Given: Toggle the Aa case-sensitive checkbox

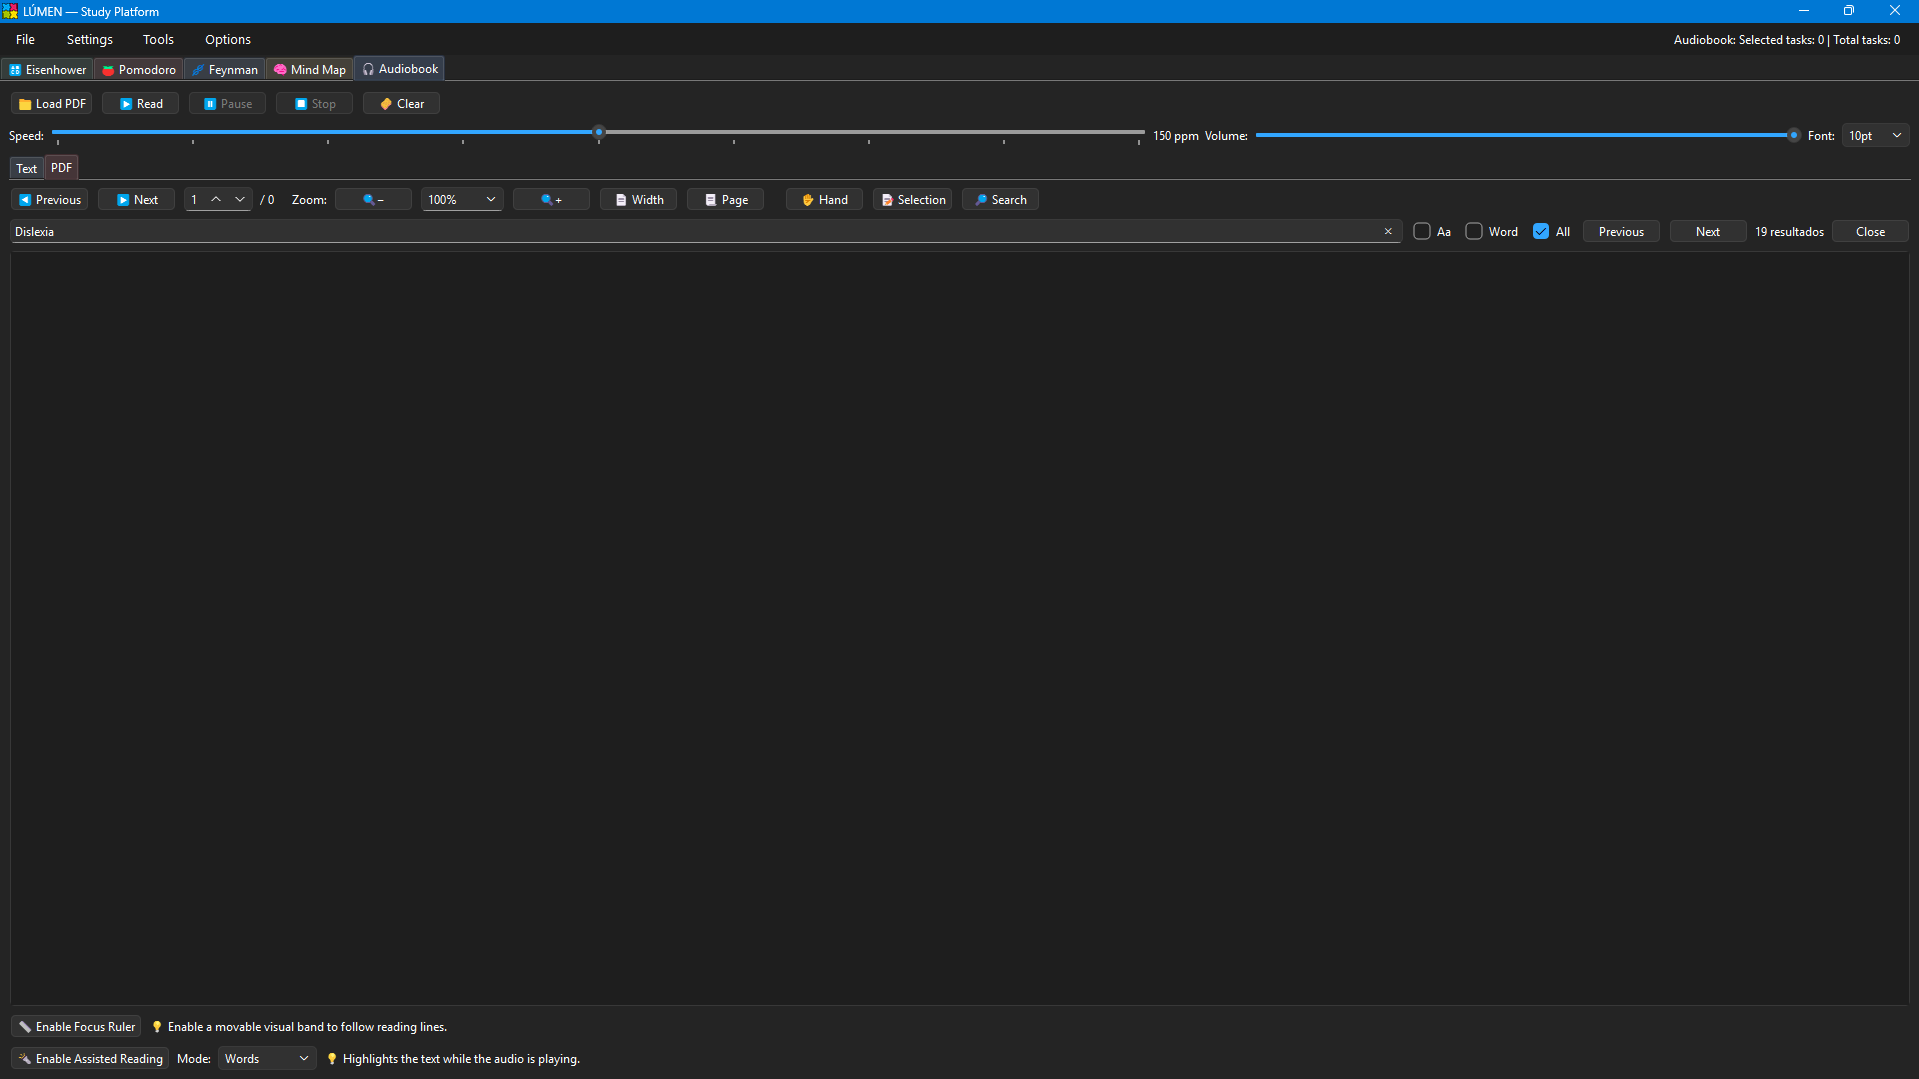Looking at the screenshot, I should (x=1422, y=232).
